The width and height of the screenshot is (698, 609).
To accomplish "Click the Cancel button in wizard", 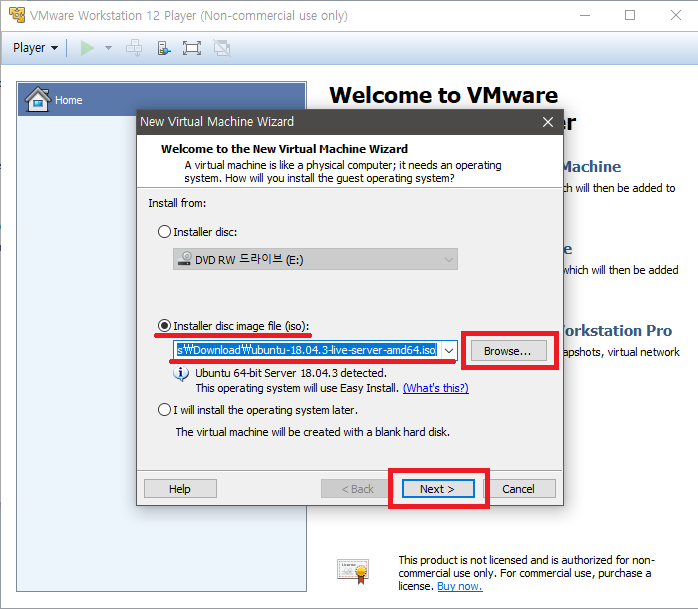I will (x=519, y=489).
